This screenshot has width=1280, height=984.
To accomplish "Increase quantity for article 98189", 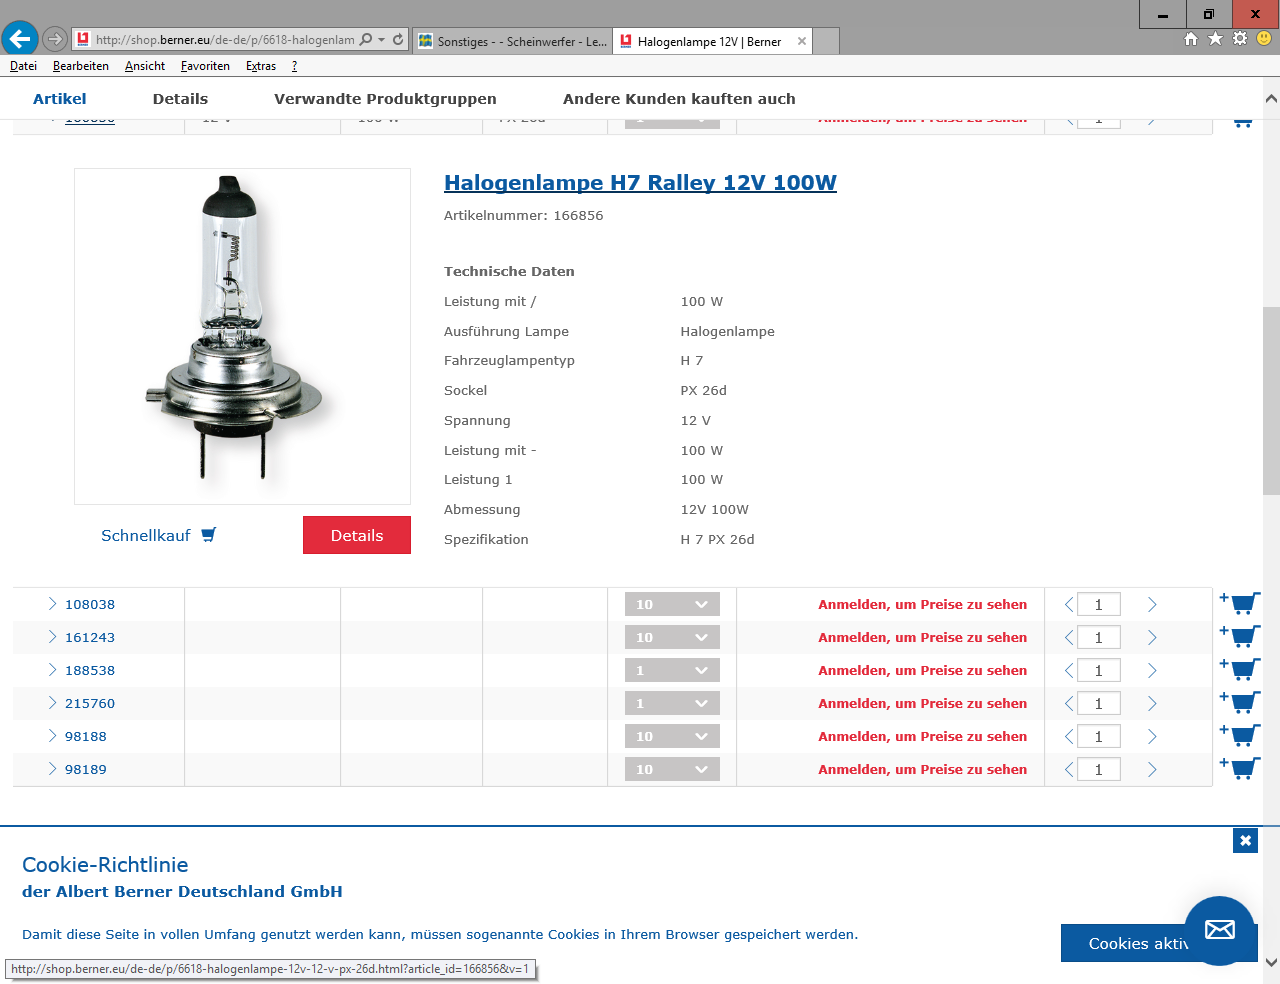I will [x=1152, y=769].
